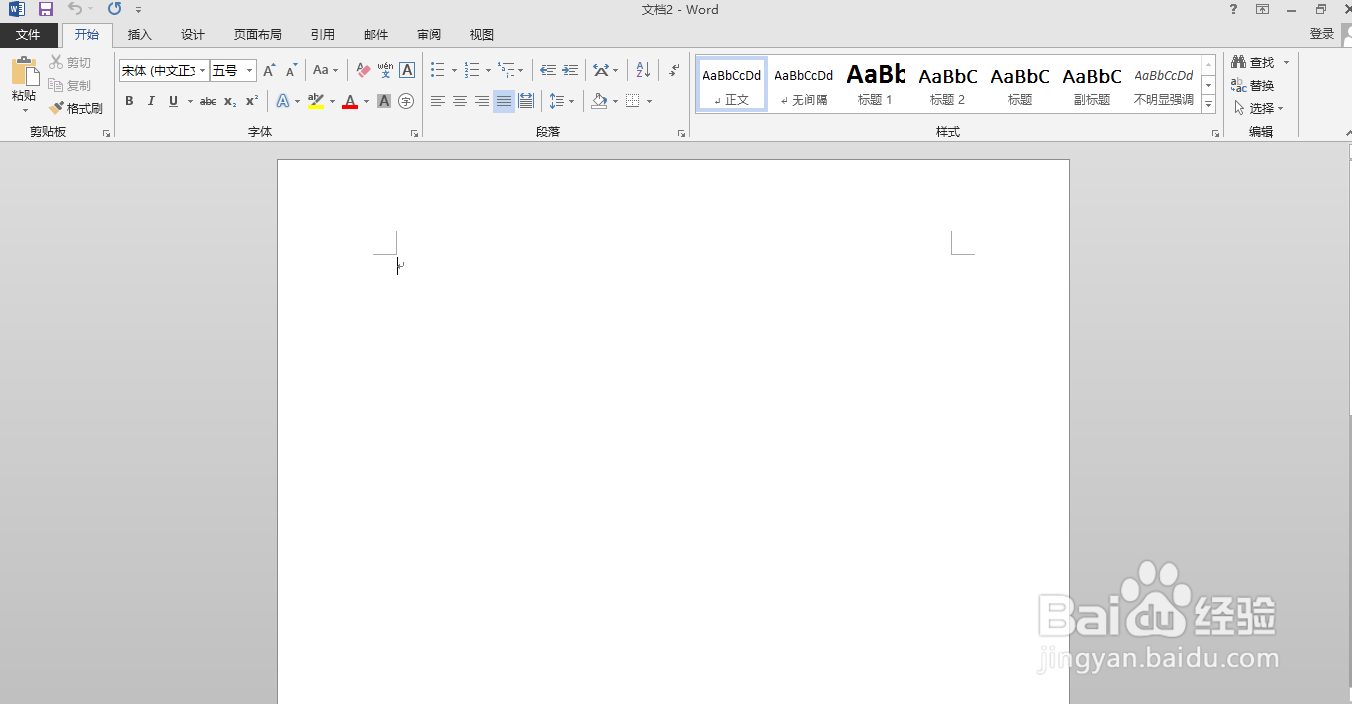
Task: Apply the text highlight color (yellow)
Action: point(316,101)
